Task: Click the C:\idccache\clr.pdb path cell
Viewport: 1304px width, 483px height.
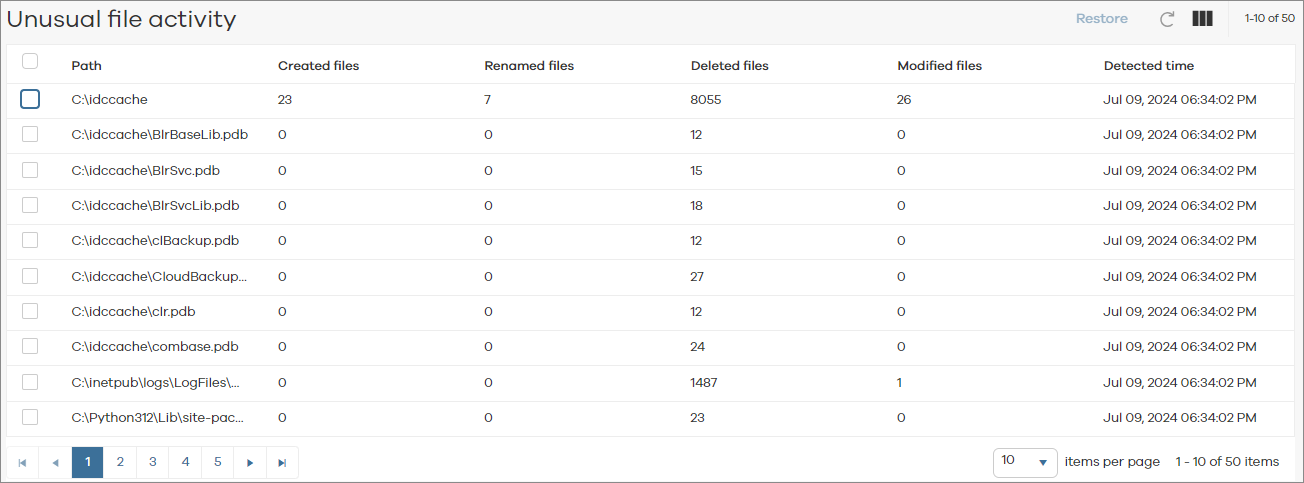Action: click(x=133, y=311)
